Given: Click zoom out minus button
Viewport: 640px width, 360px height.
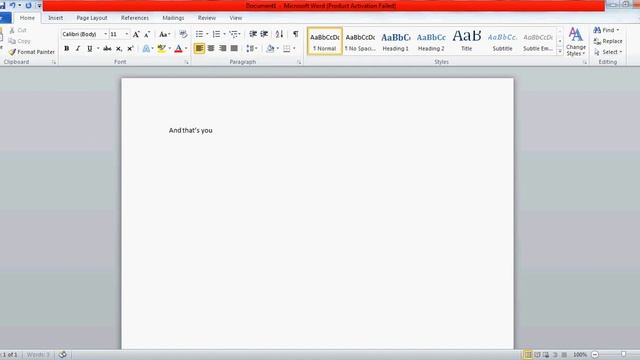Looking at the screenshot, I should pyautogui.click(x=595, y=355).
